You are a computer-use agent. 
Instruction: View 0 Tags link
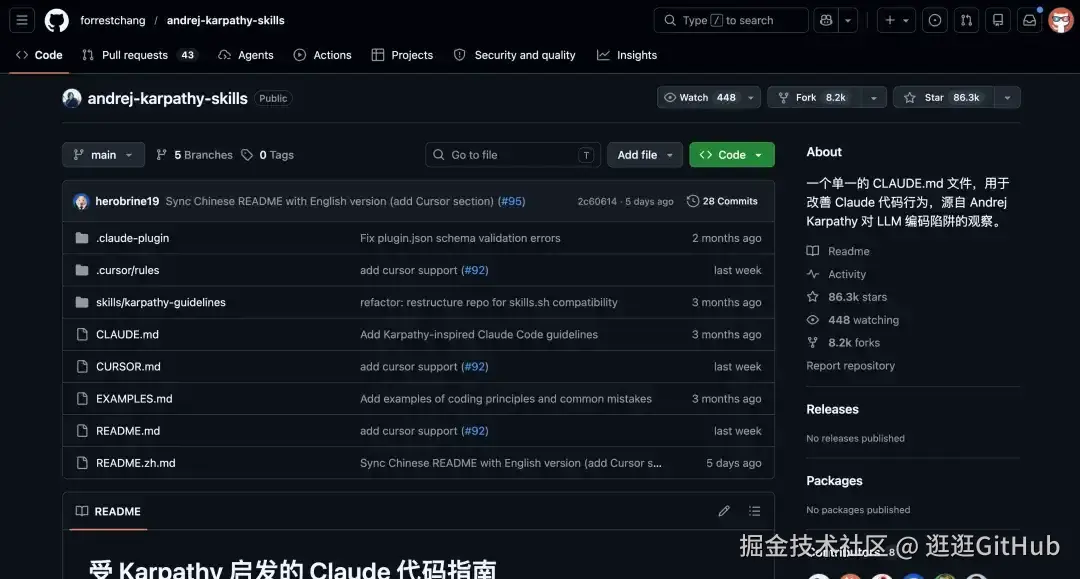(267, 155)
